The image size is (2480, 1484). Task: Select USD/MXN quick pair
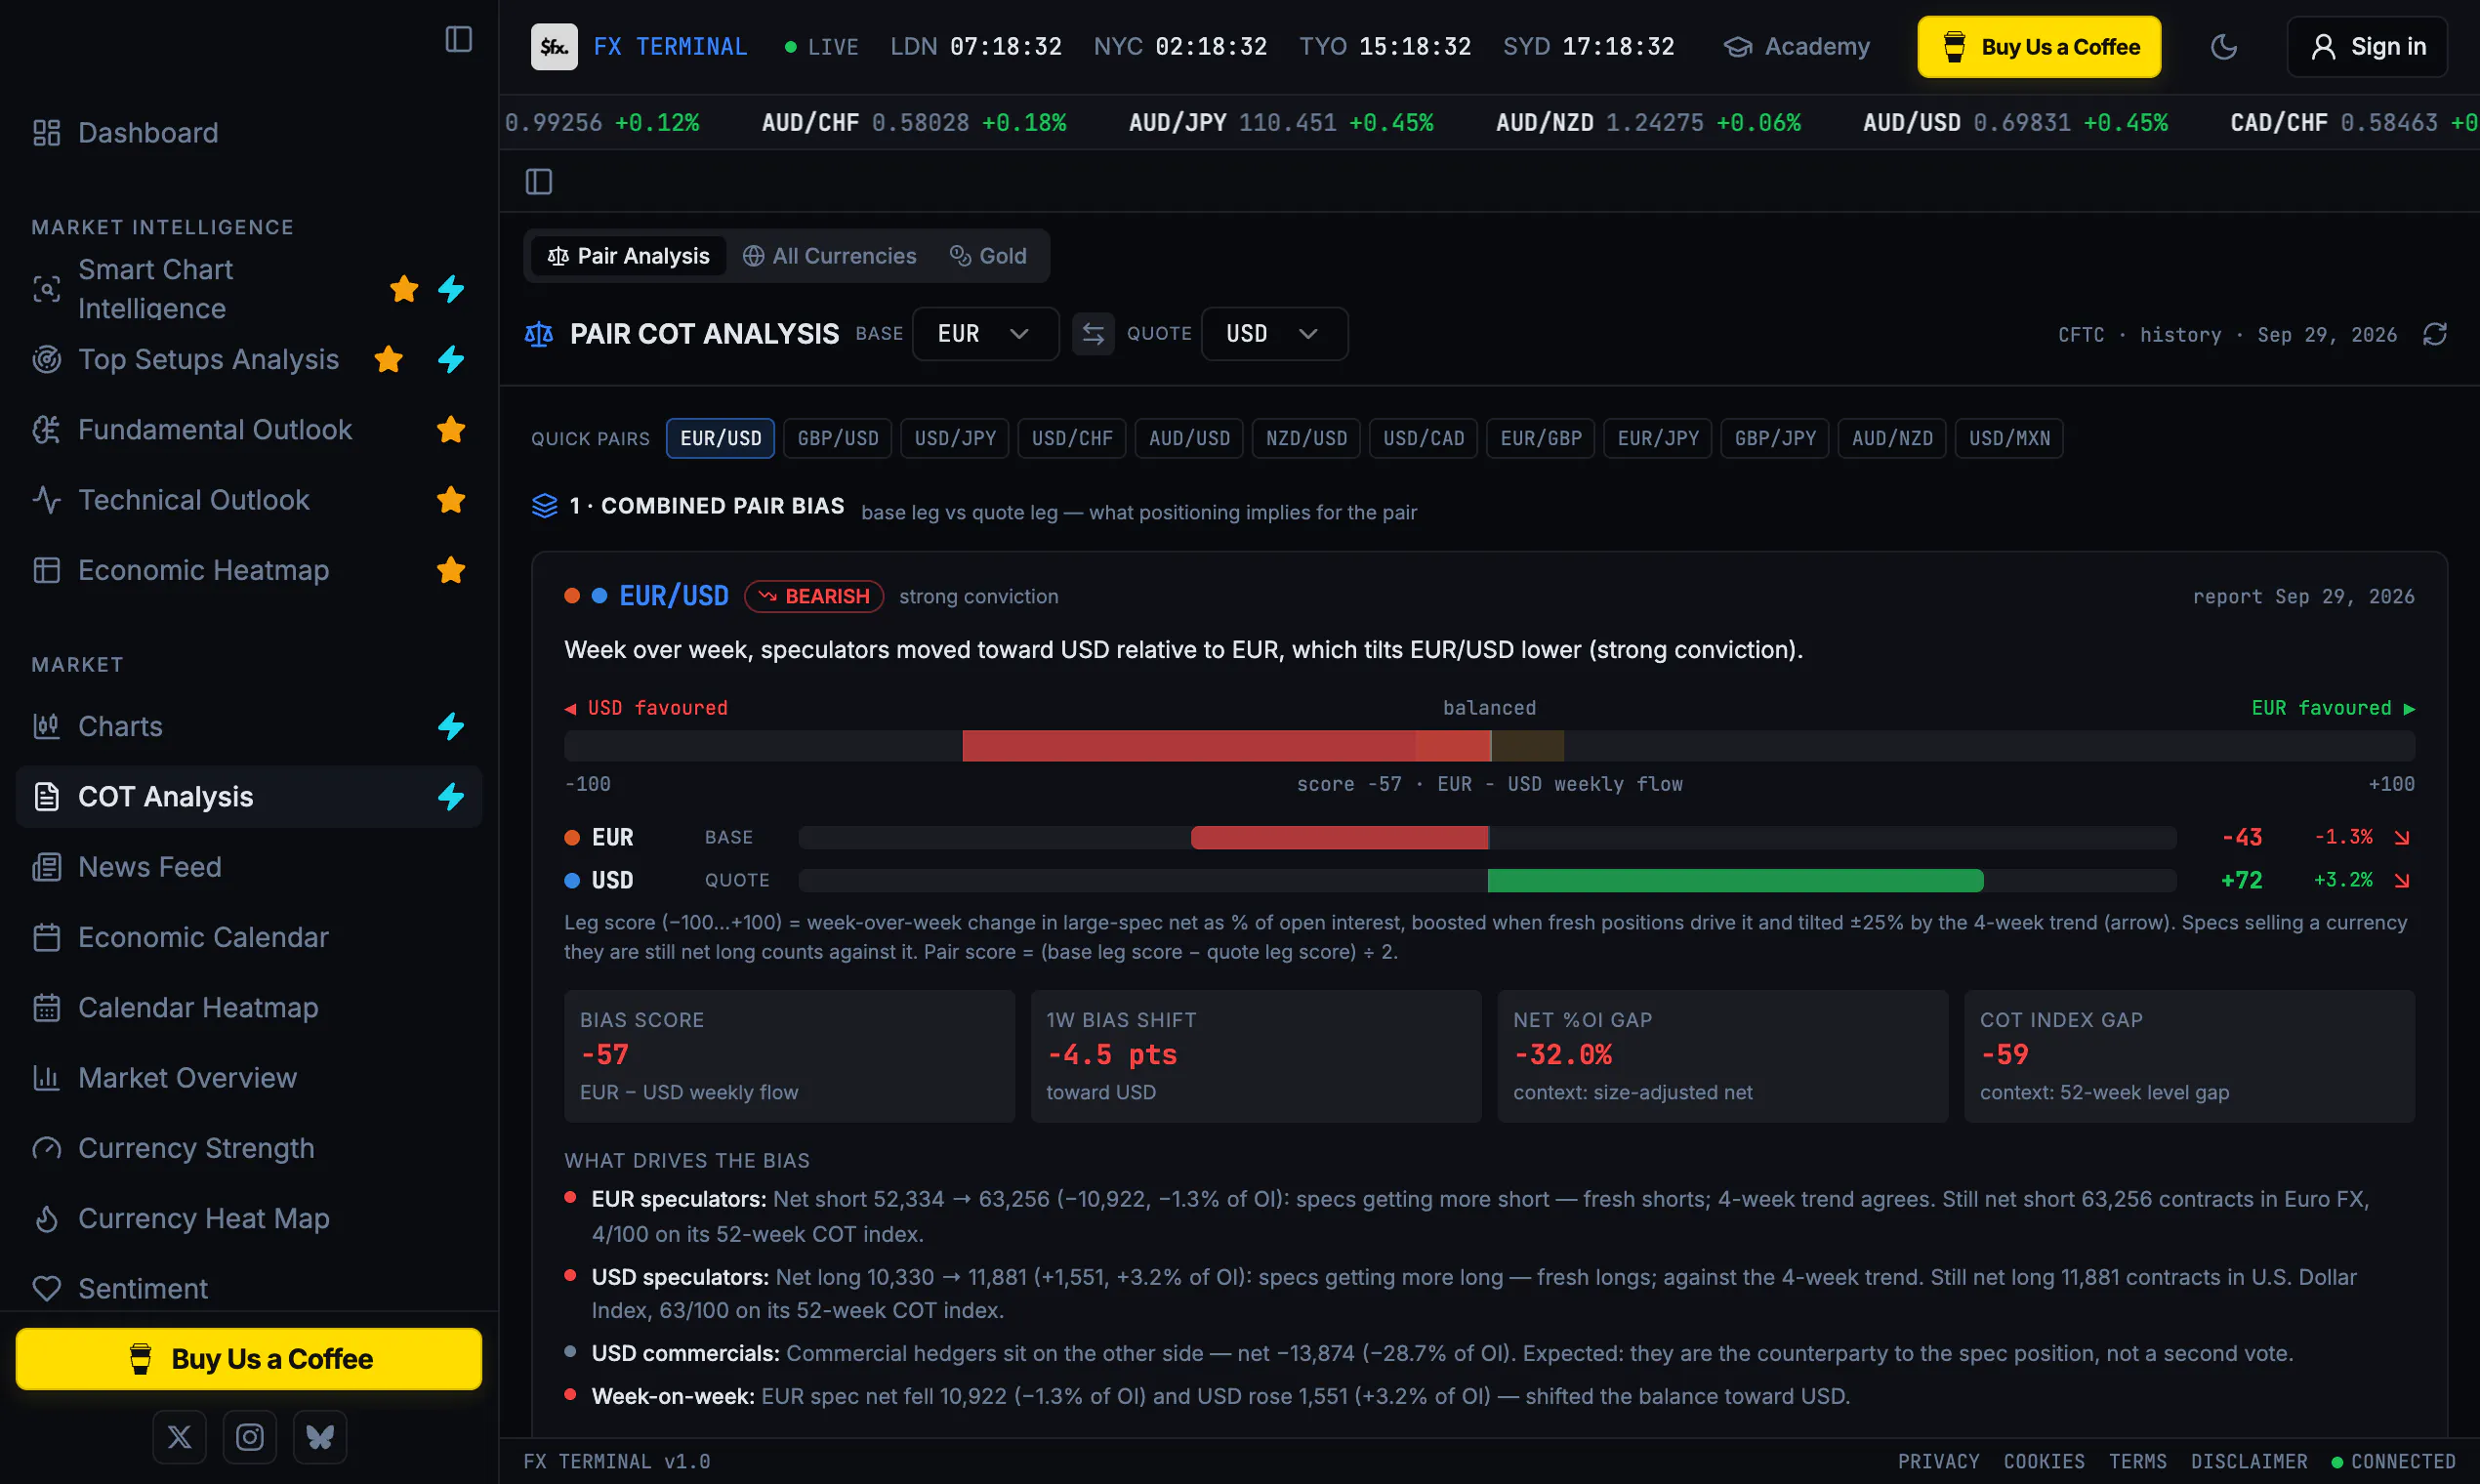click(2009, 438)
